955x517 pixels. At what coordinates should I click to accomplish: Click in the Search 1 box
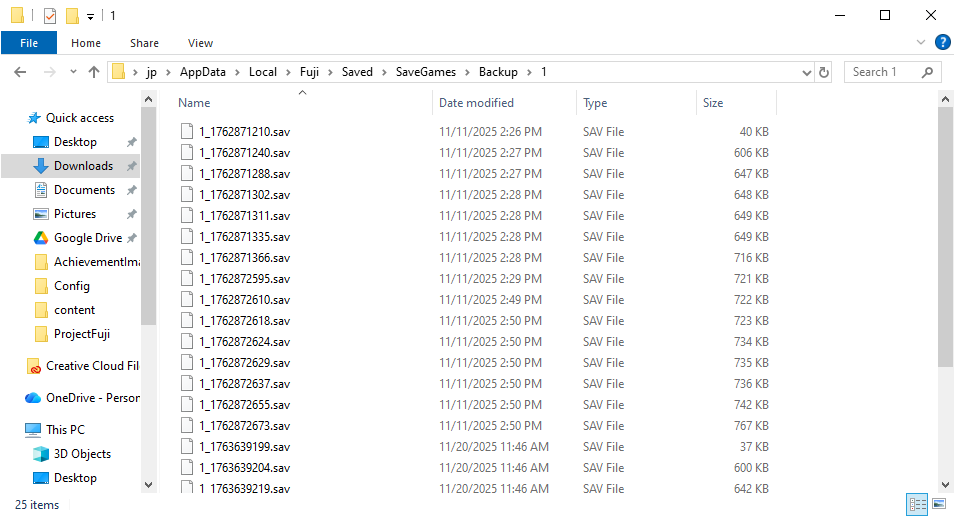tap(883, 72)
